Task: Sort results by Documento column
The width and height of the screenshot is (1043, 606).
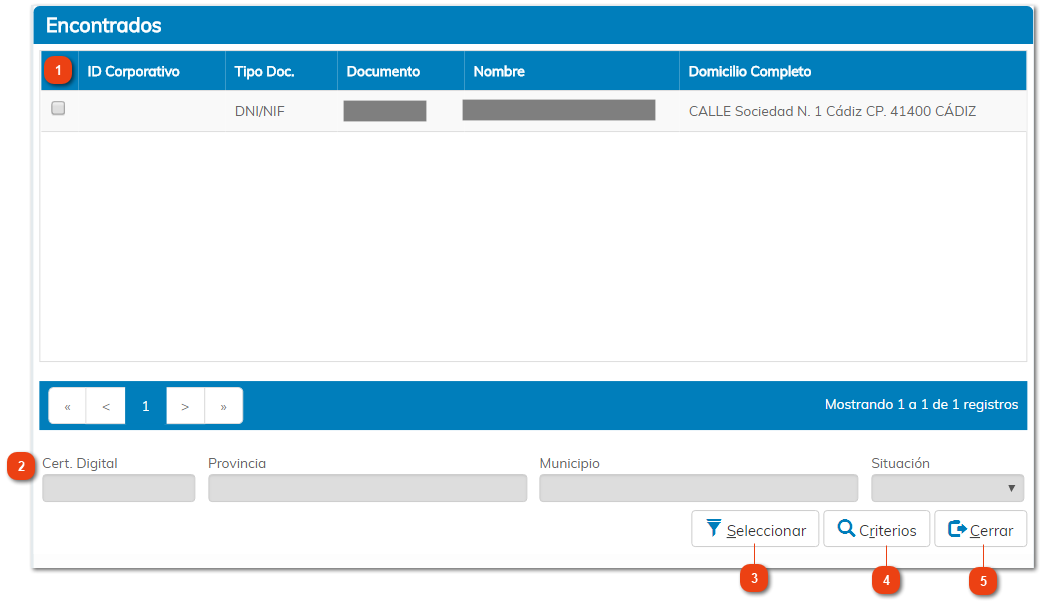Action: pos(383,72)
